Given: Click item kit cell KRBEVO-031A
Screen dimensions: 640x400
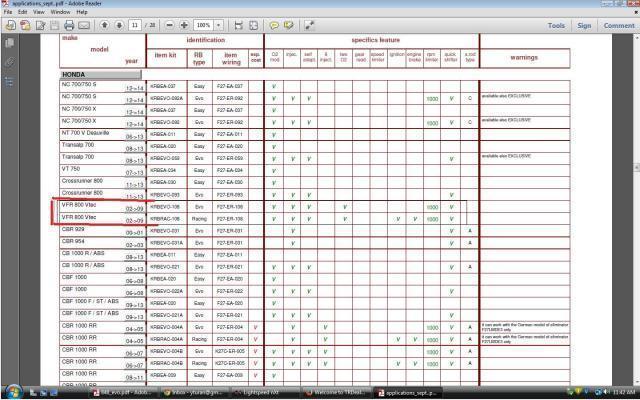Looking at the screenshot, I should (x=167, y=243).
